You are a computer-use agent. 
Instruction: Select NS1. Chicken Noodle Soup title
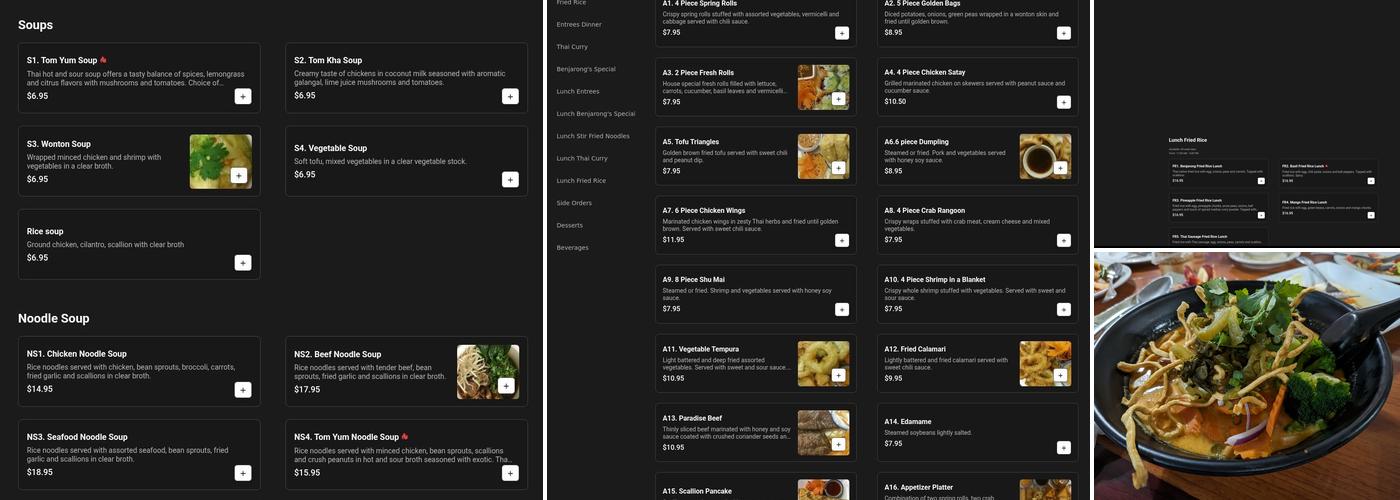77,354
